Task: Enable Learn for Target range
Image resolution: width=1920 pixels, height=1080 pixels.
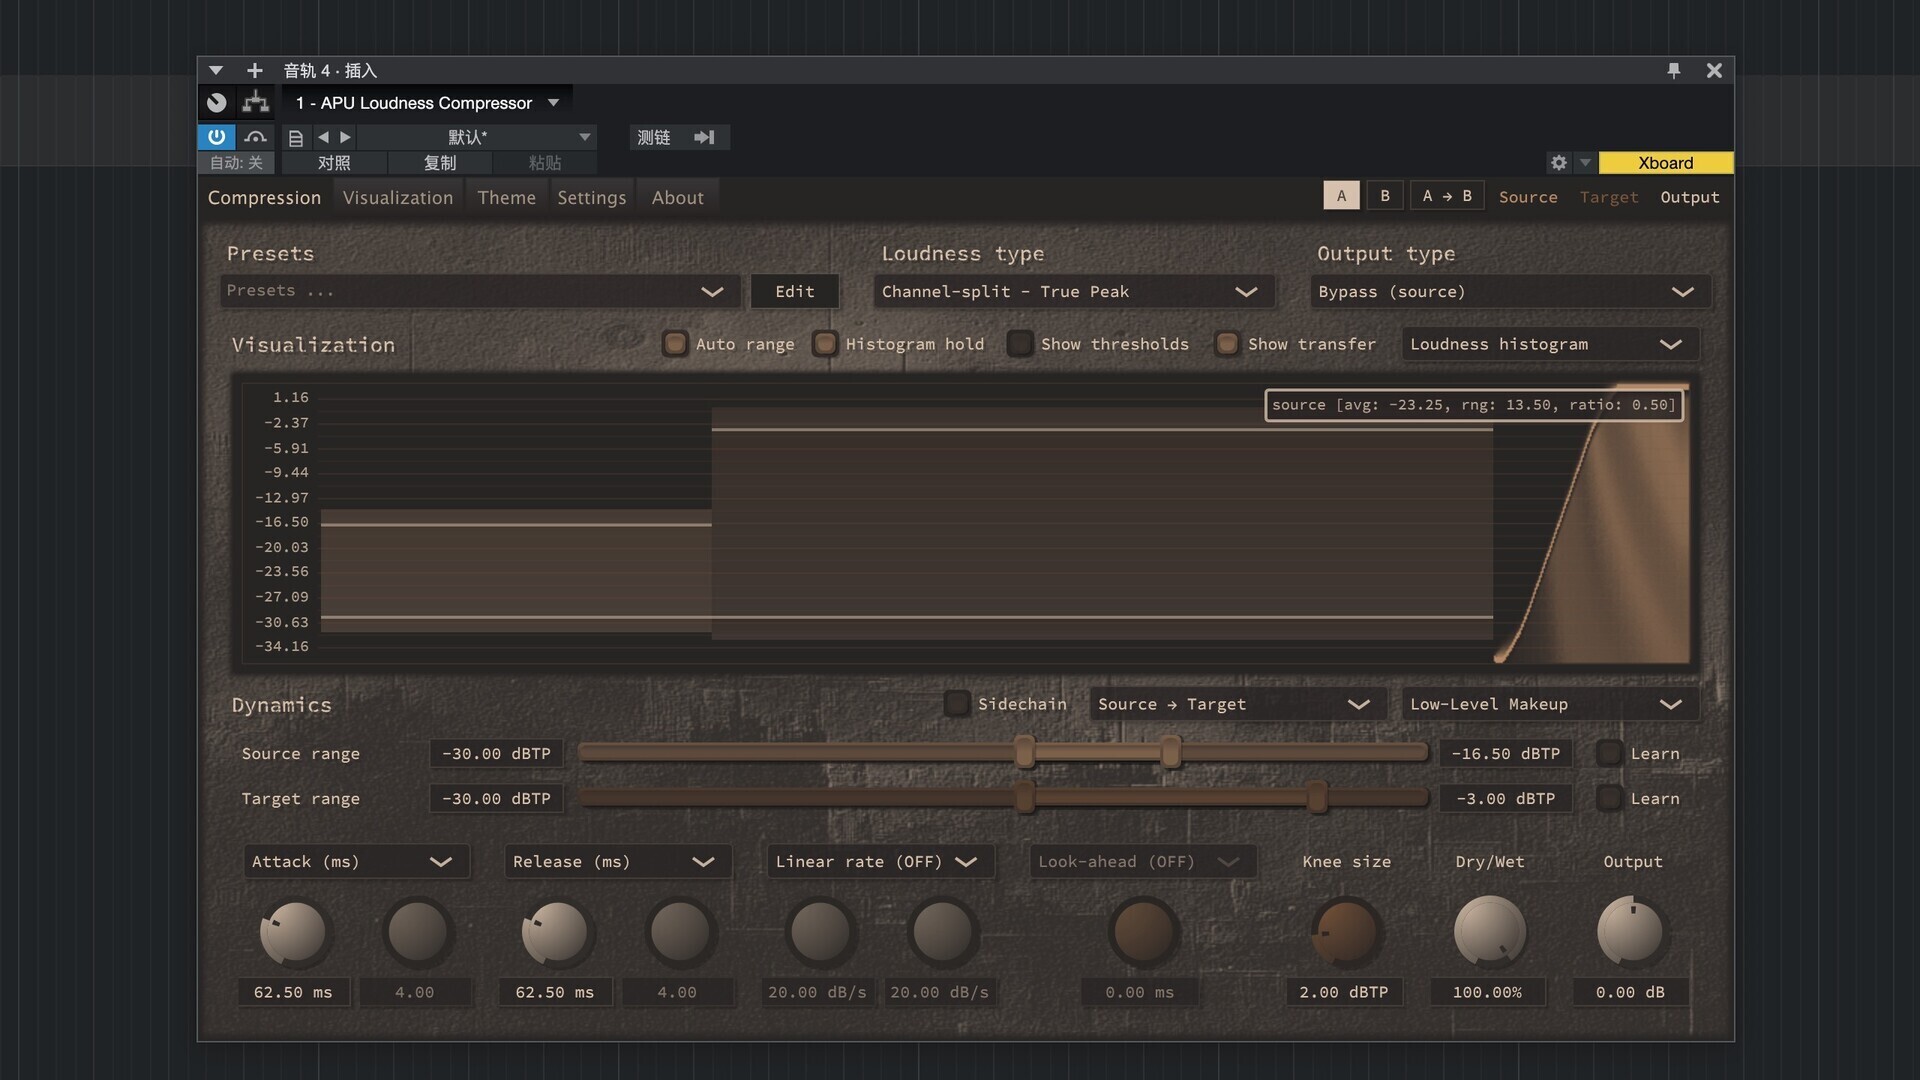Action: [x=1608, y=798]
